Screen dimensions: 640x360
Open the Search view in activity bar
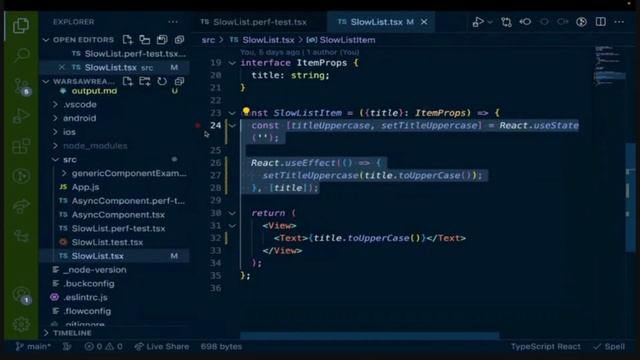21,55
